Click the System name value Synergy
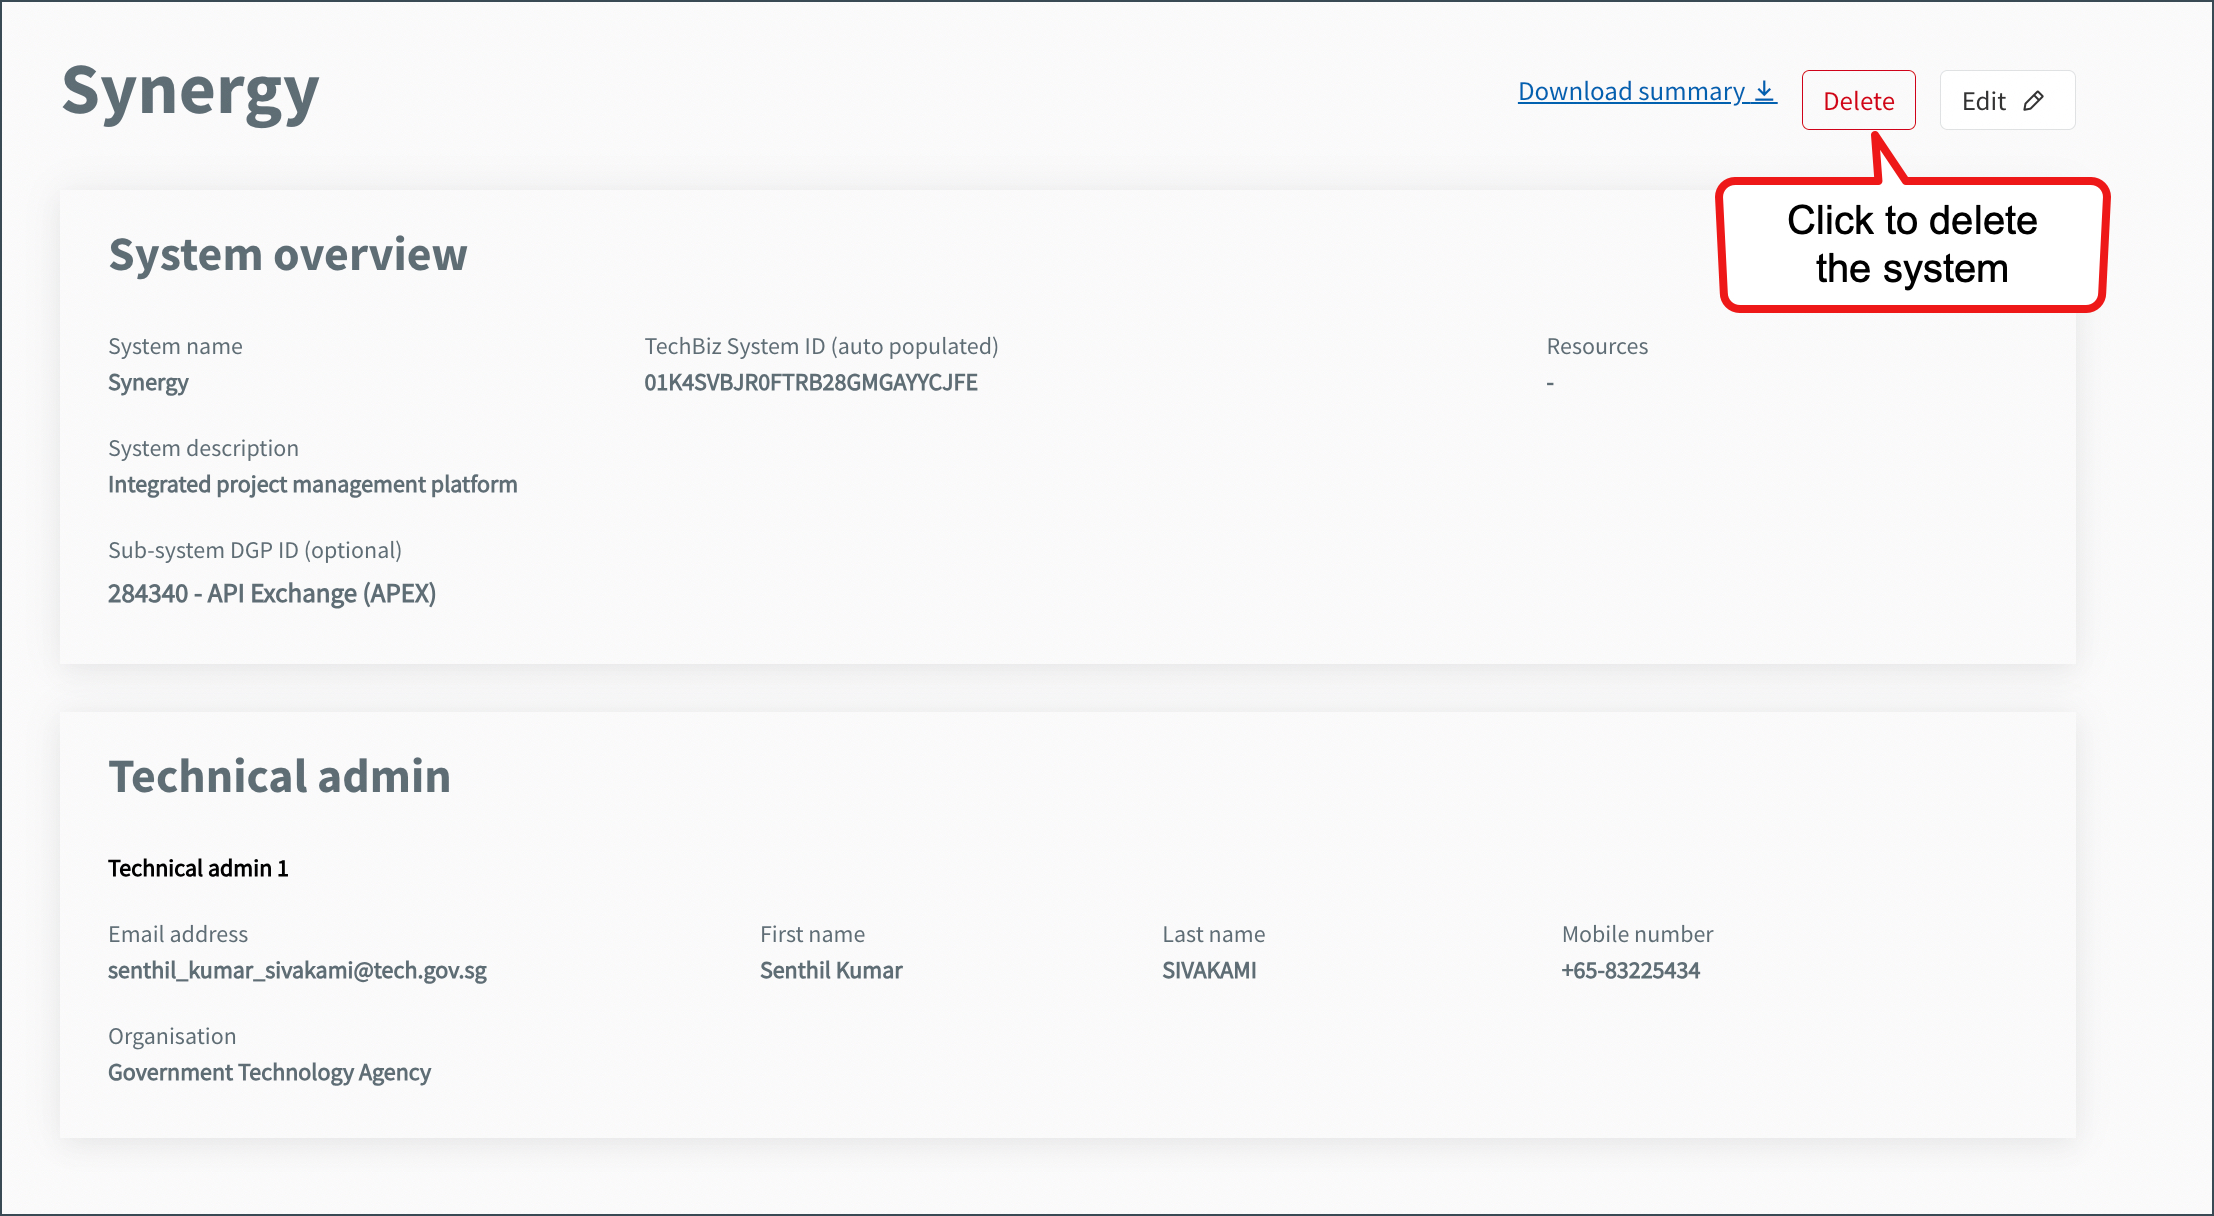 point(148,383)
